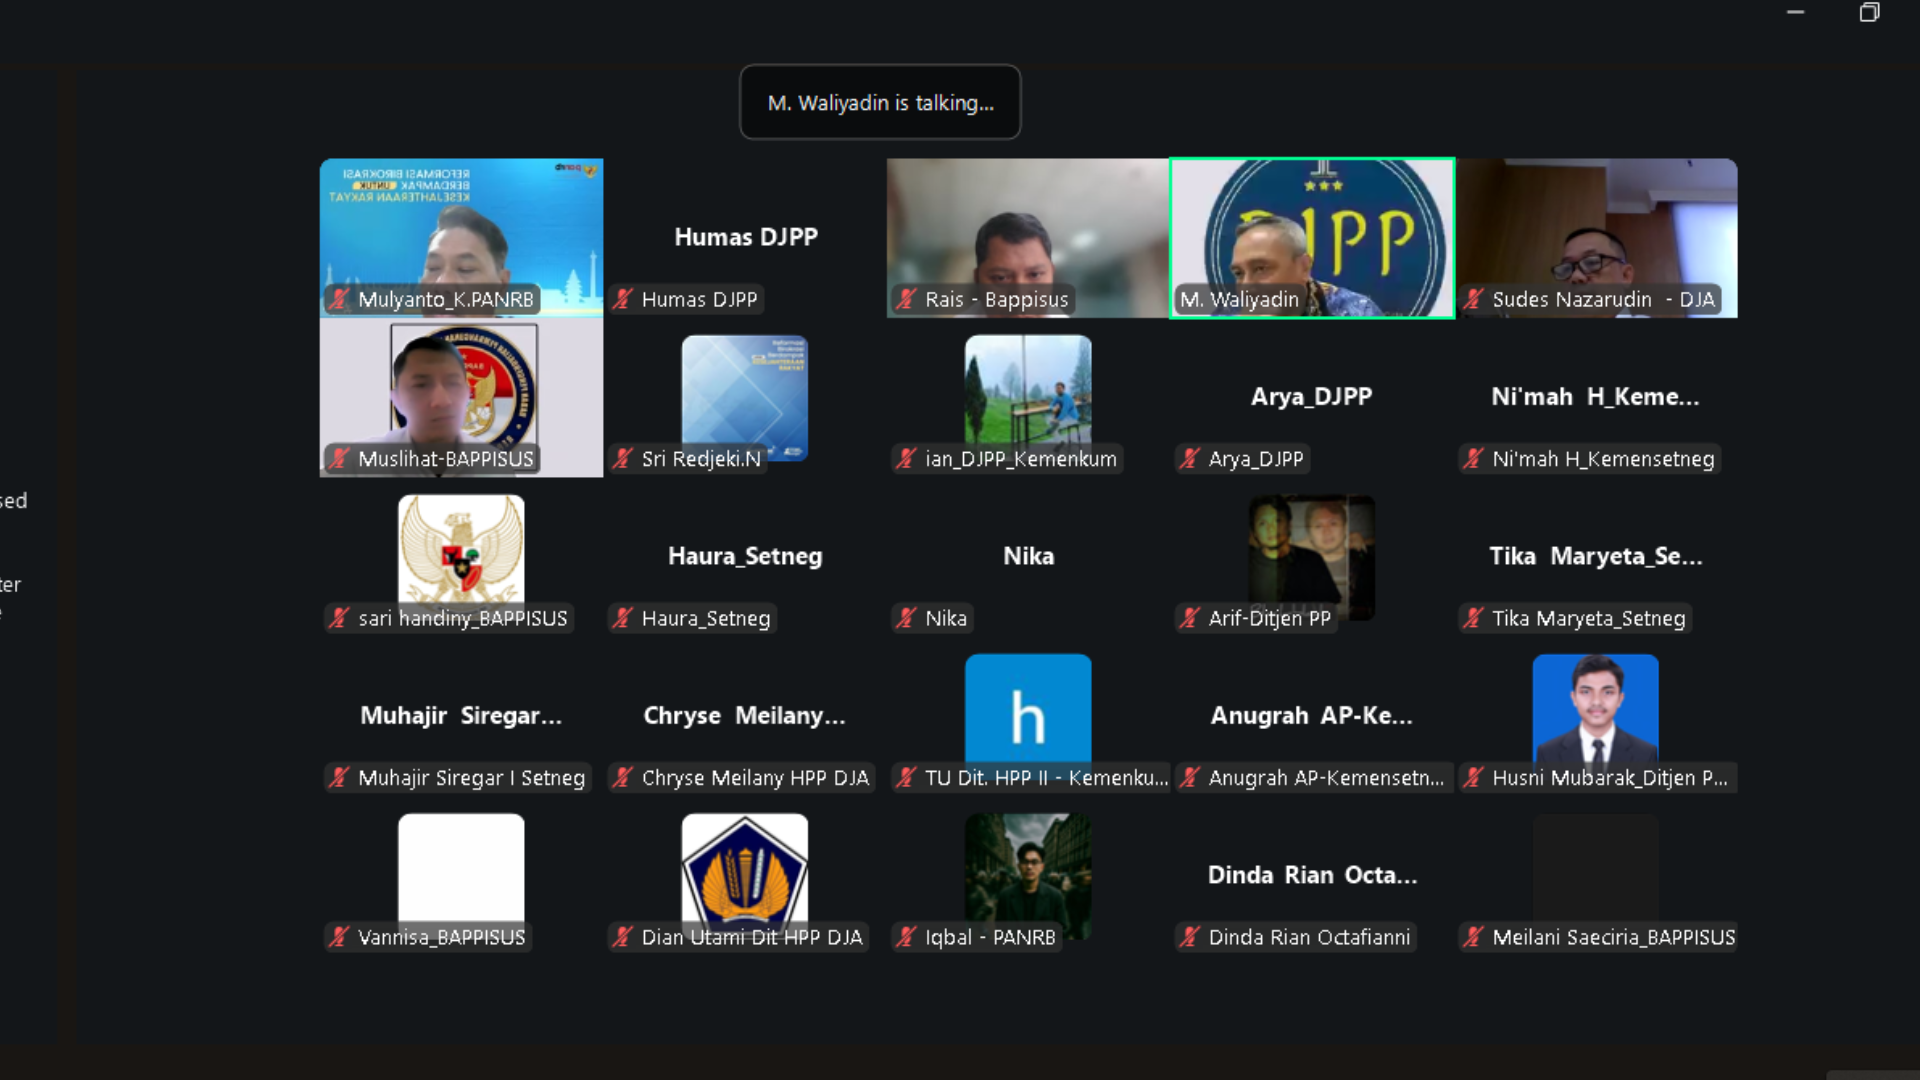The height and width of the screenshot is (1080, 1920).
Task: Click muted mic icon beside Arya_DJPP
Action: click(1189, 459)
